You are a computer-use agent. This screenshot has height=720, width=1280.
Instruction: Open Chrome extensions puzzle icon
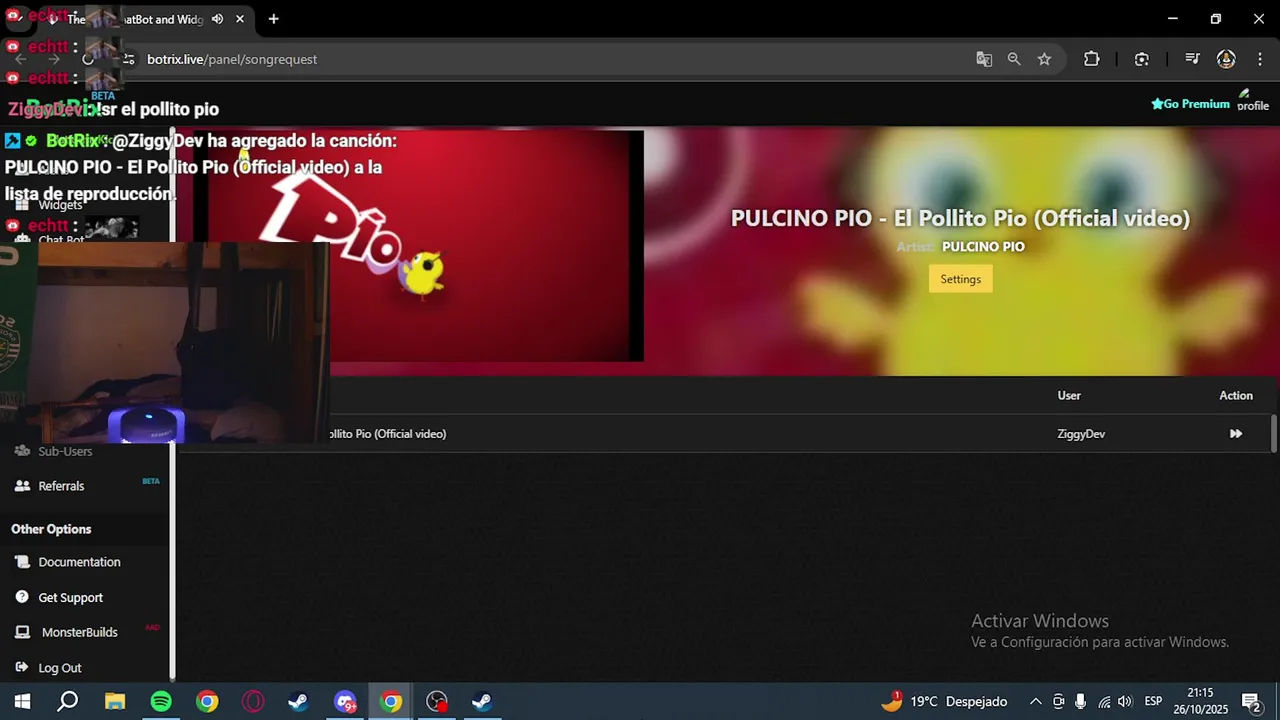click(x=1092, y=59)
